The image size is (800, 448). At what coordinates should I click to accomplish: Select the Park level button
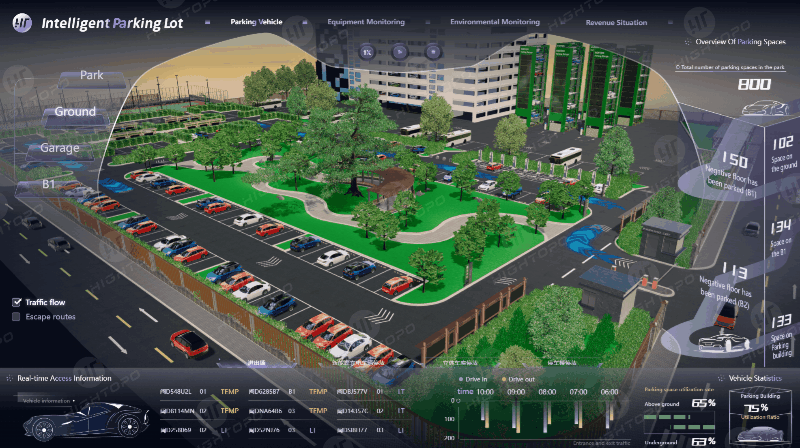[92, 77]
